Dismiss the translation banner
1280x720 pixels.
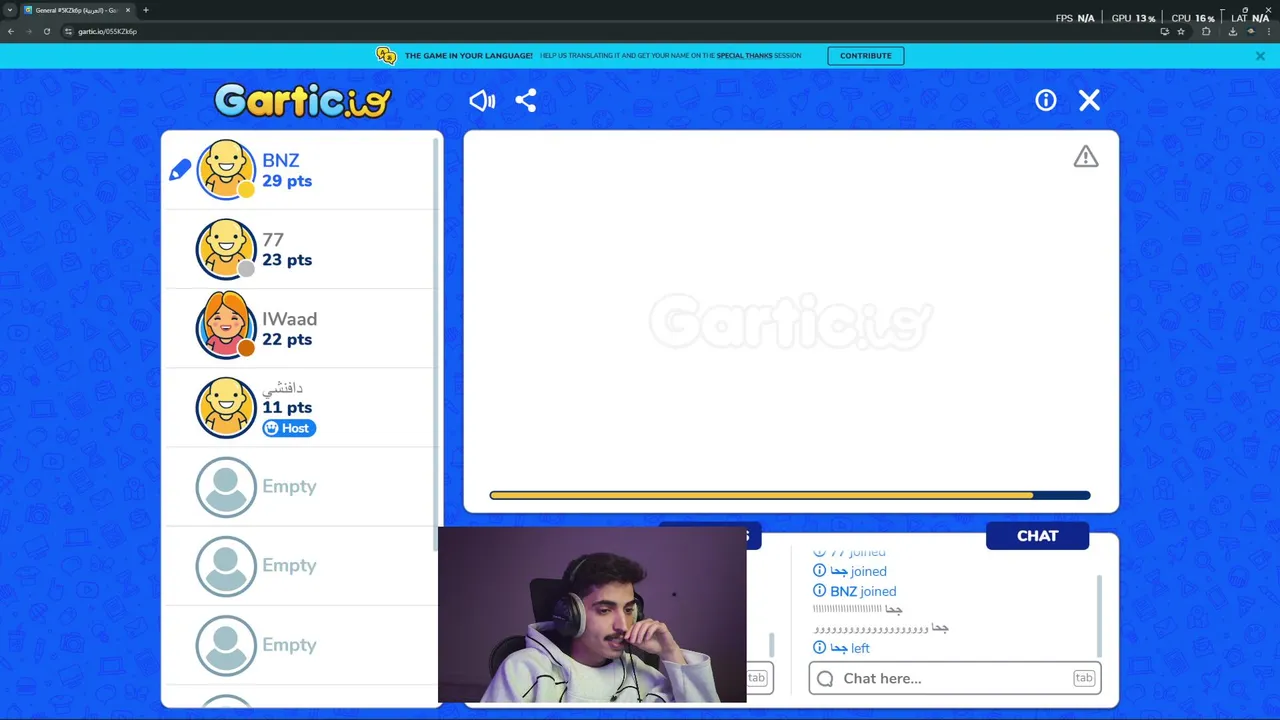click(x=1260, y=56)
